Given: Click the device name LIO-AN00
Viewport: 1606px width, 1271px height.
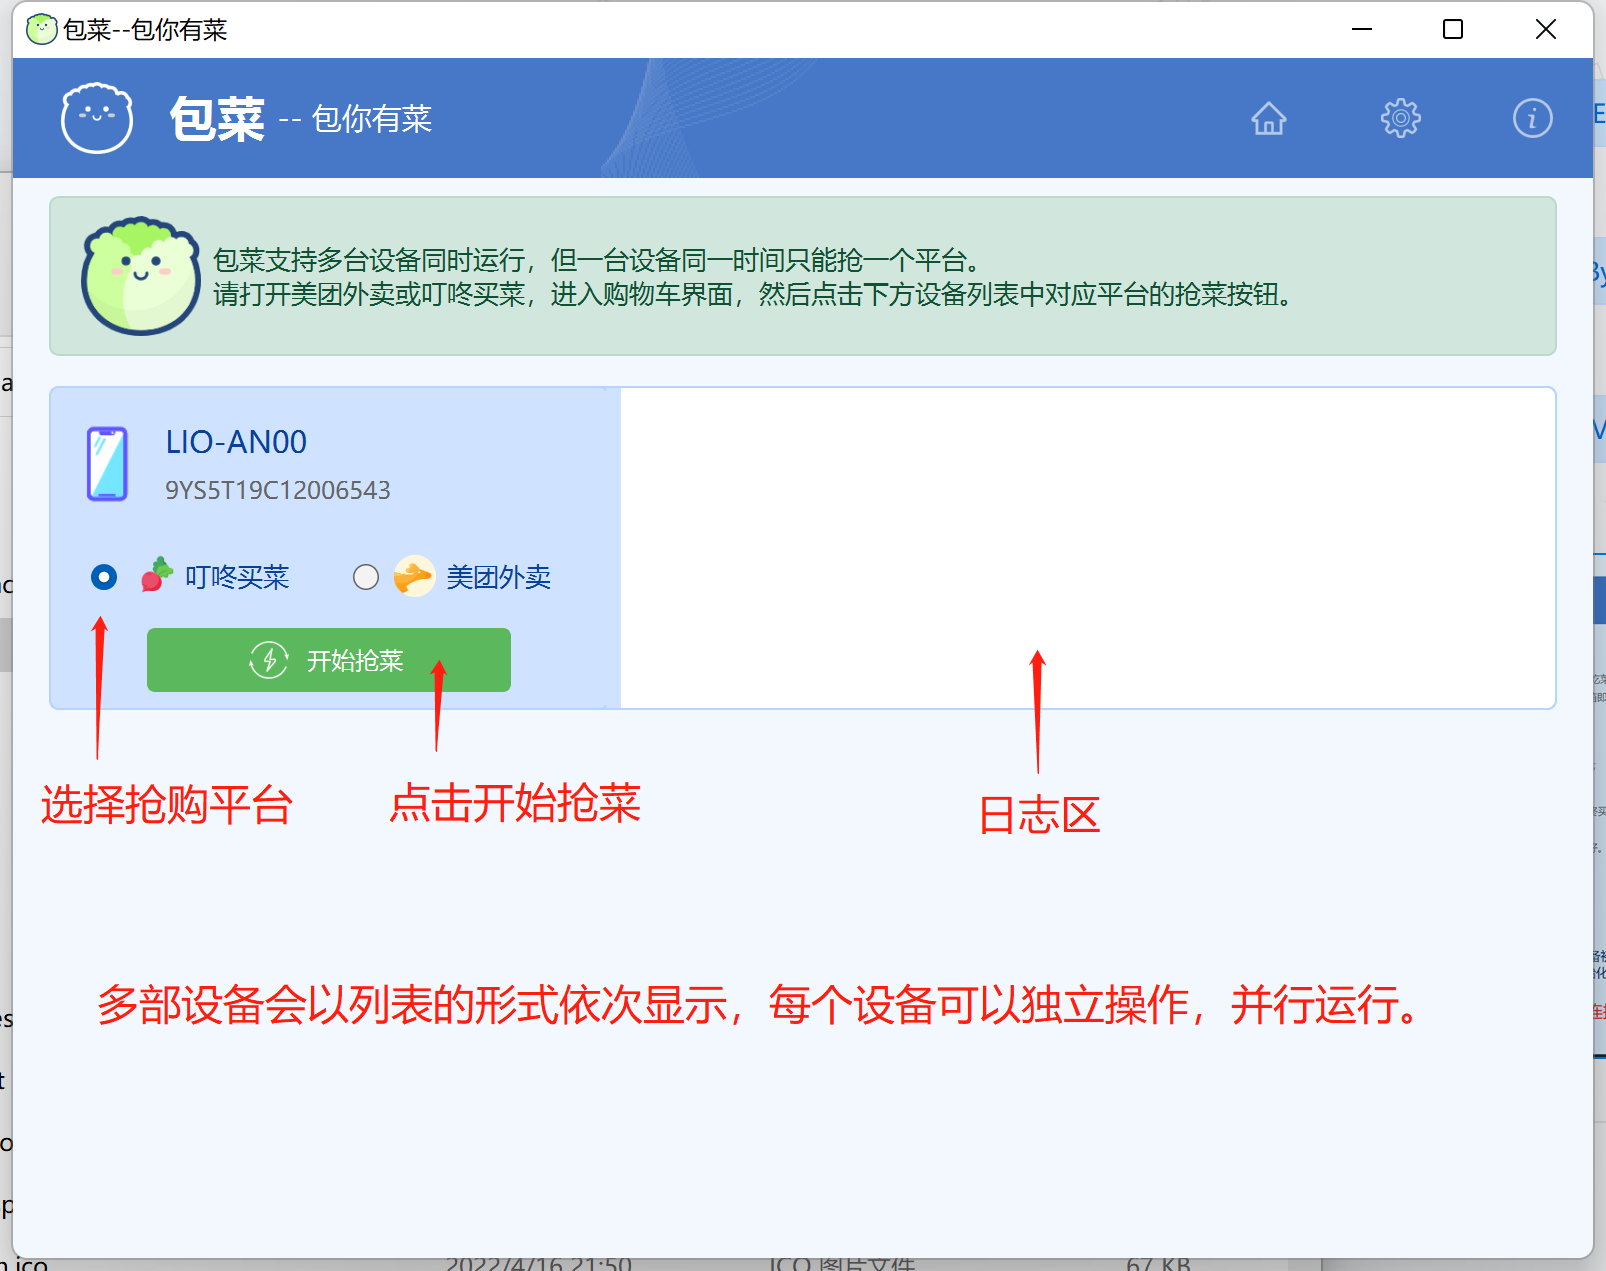Looking at the screenshot, I should tap(236, 442).
